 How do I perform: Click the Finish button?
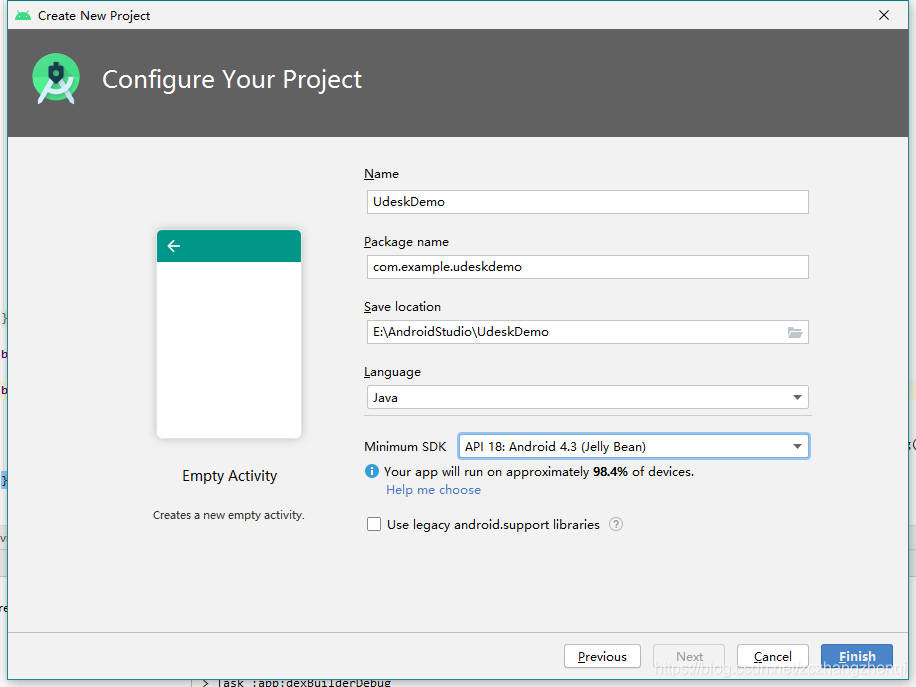pos(856,656)
